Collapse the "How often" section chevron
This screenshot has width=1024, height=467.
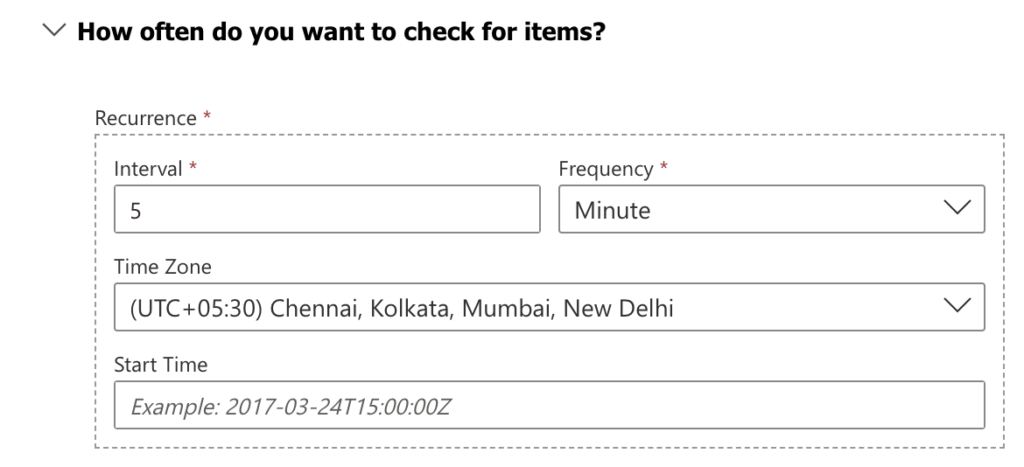point(54,30)
